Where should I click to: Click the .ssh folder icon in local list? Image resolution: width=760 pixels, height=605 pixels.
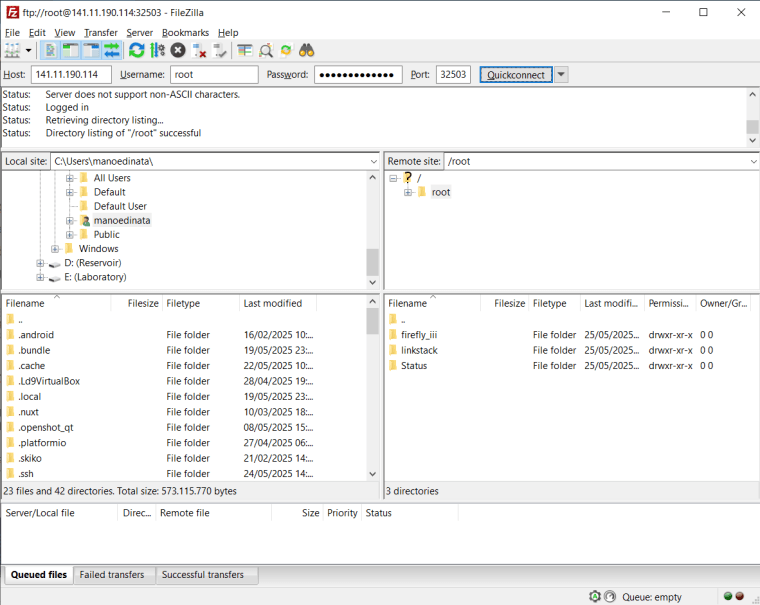(x=11, y=474)
